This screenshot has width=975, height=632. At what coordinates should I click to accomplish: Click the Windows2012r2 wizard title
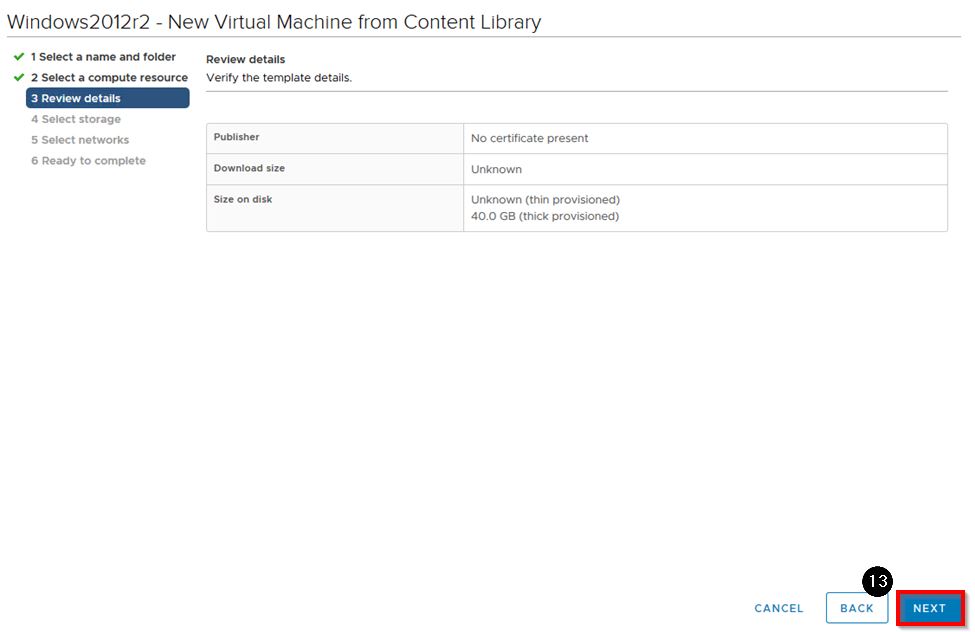(x=274, y=22)
